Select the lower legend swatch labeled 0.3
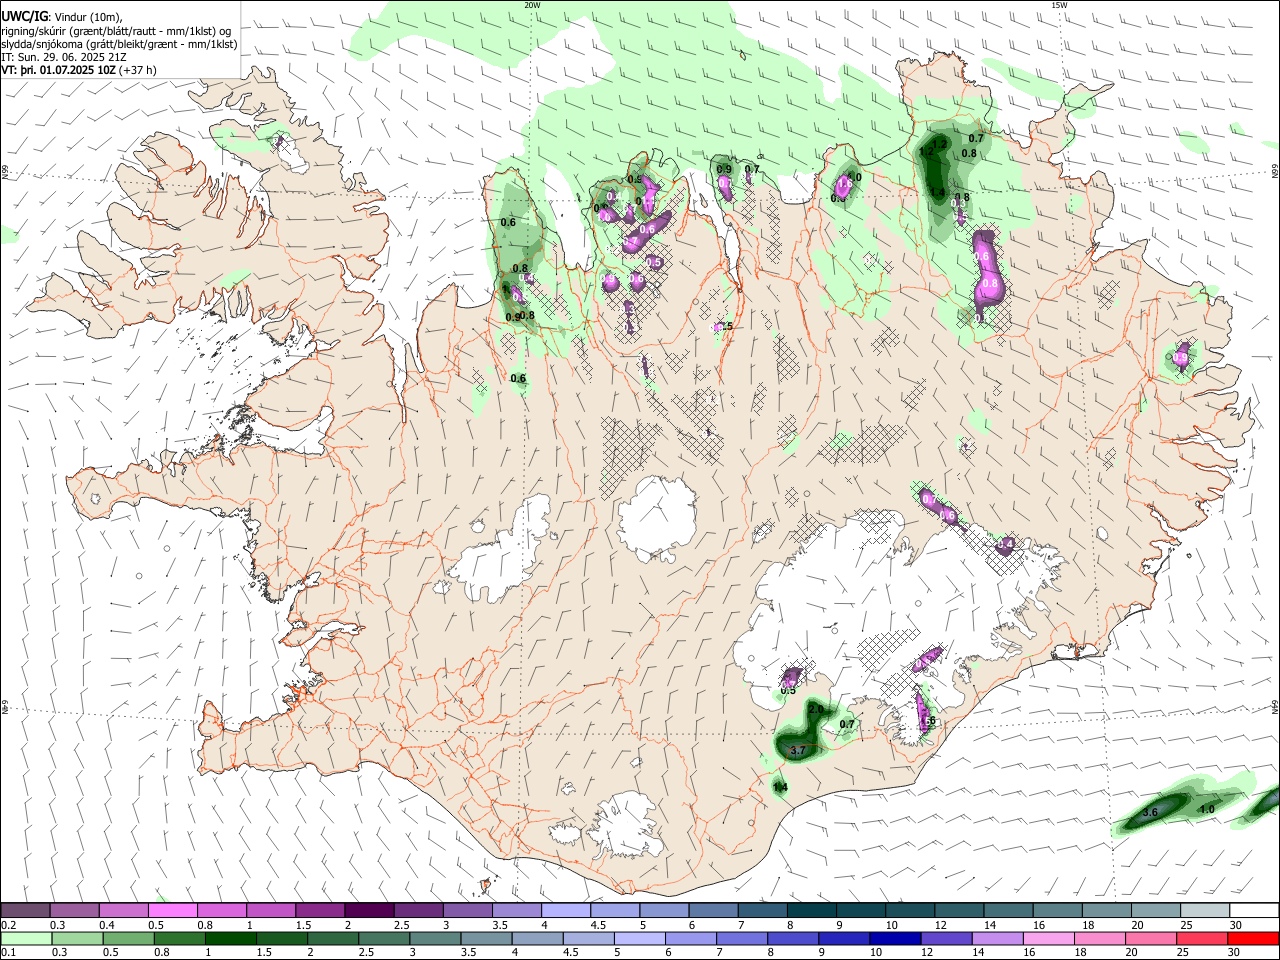Screen dimensions: 1280x960 (77, 938)
